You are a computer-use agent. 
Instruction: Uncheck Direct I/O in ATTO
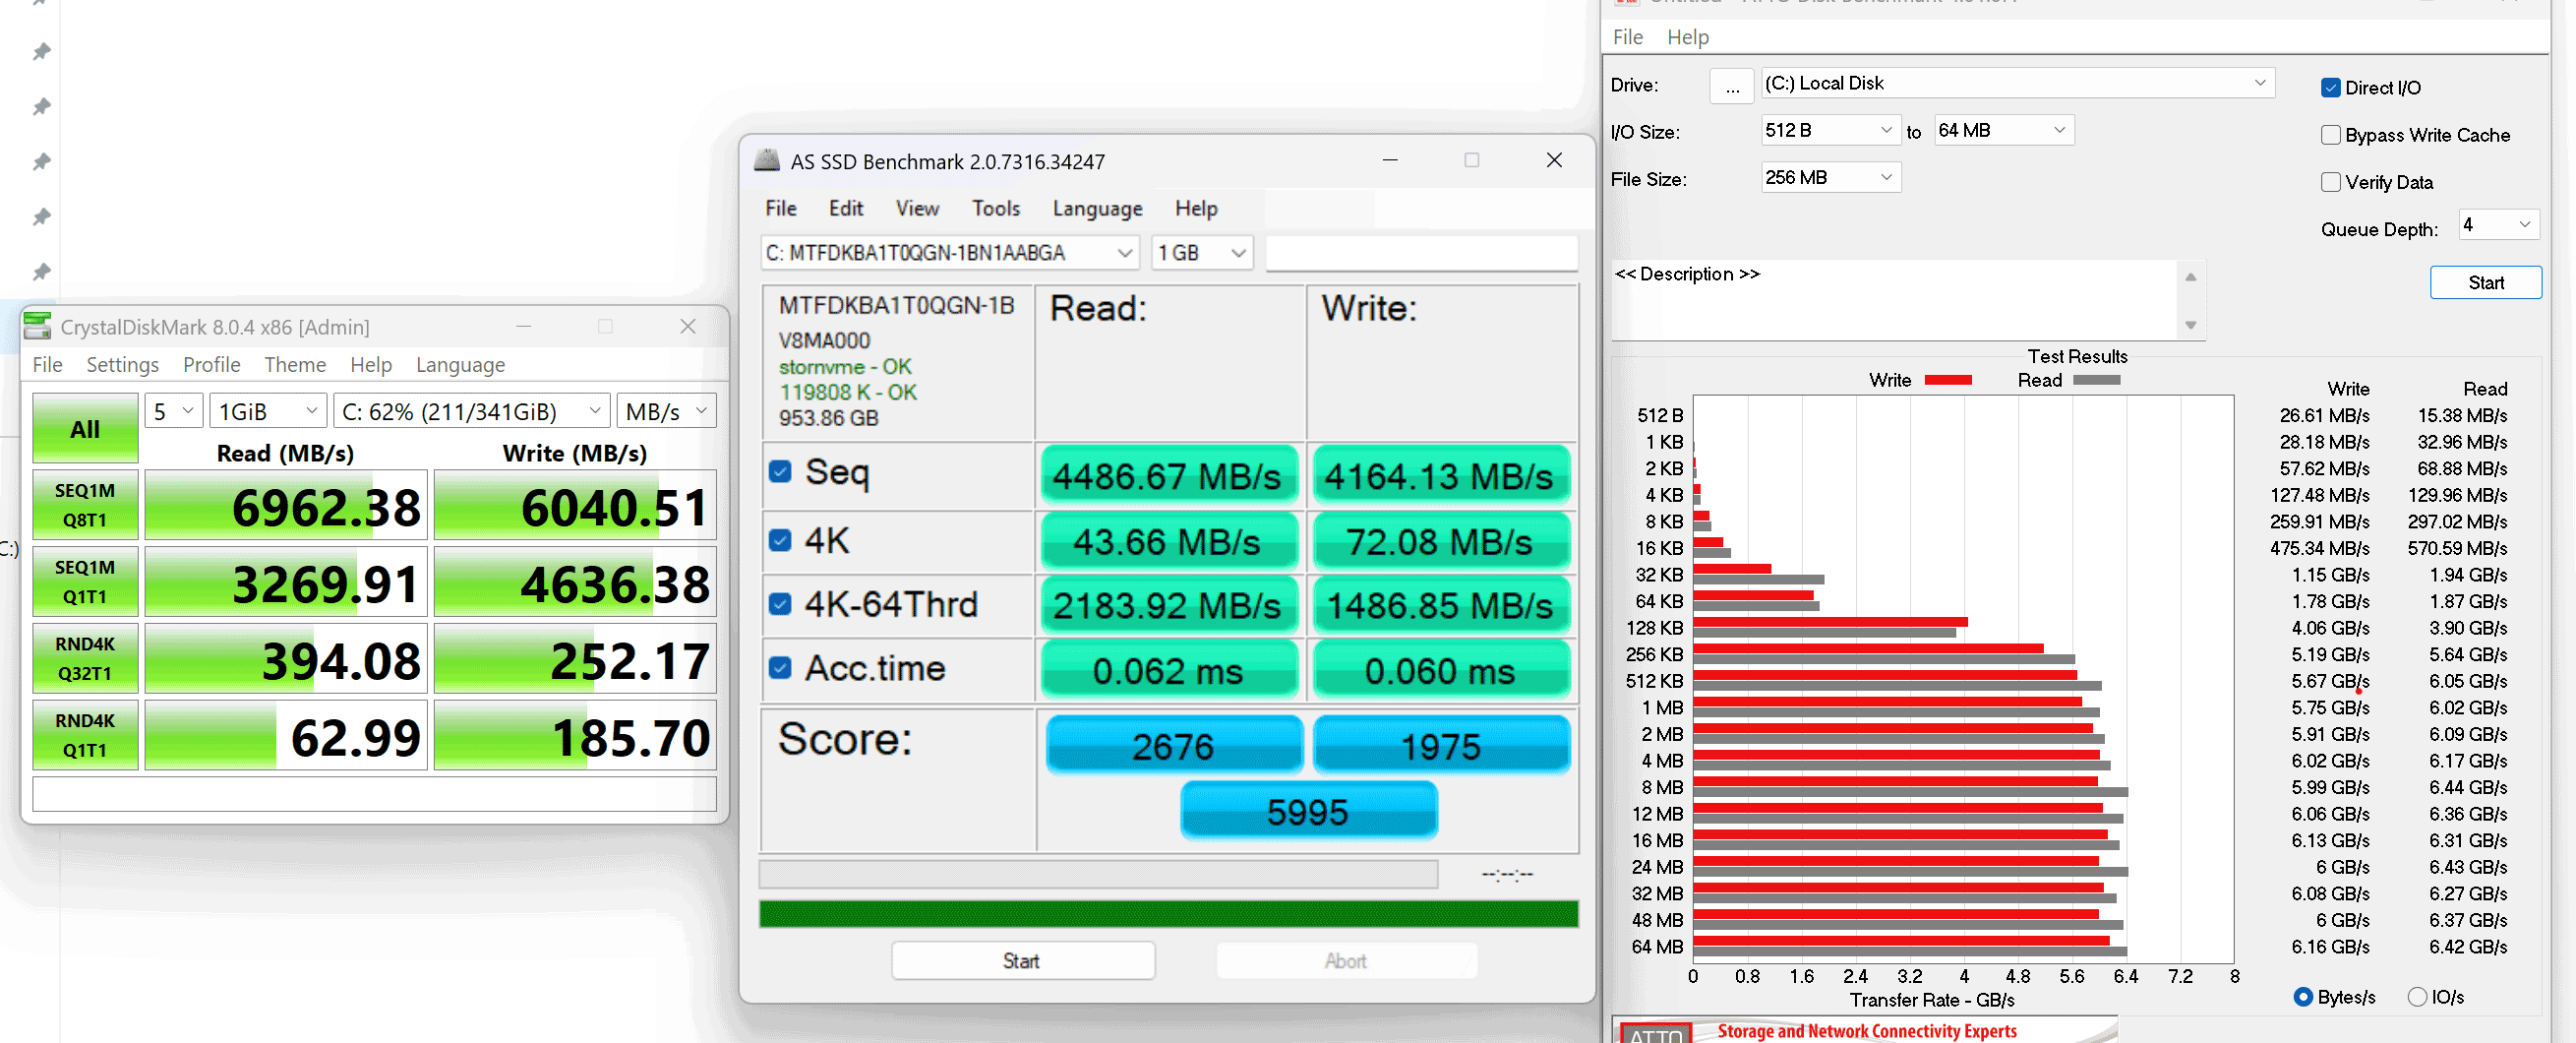click(2331, 87)
